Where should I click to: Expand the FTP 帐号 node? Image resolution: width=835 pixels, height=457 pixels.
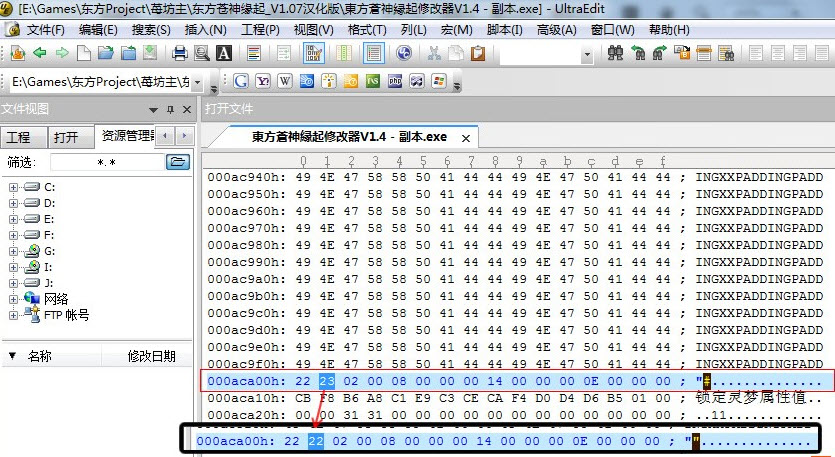(13, 315)
